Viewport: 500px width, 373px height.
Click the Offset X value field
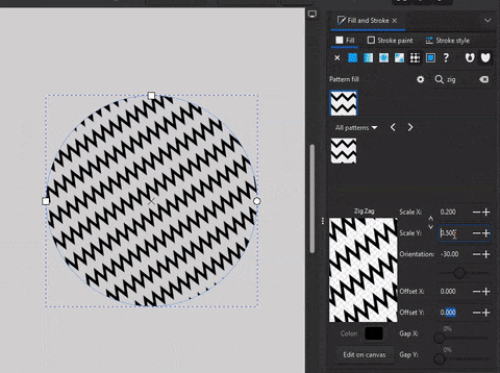453,292
